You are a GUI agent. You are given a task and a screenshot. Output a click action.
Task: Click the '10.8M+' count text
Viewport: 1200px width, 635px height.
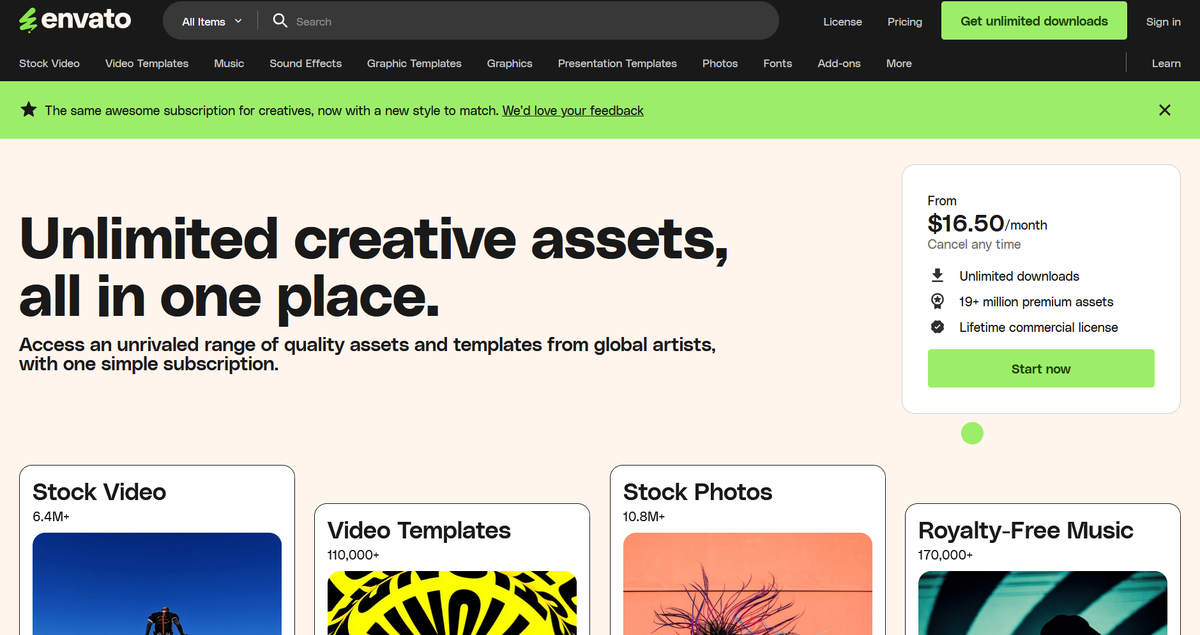644,516
